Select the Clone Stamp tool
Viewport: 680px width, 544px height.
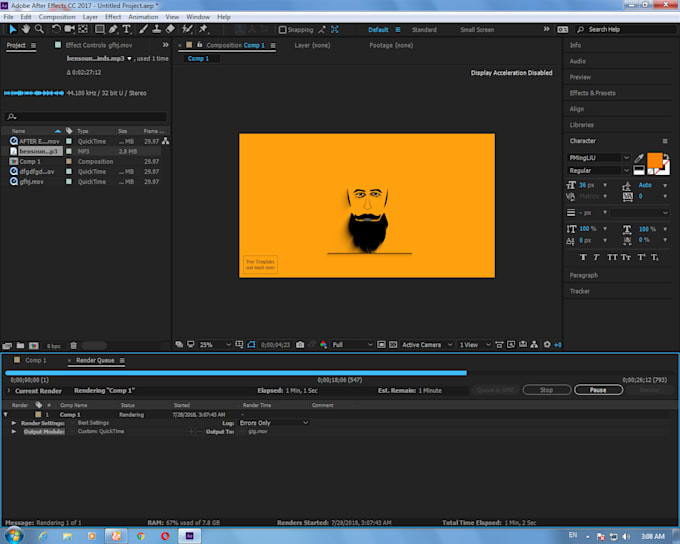pos(157,29)
